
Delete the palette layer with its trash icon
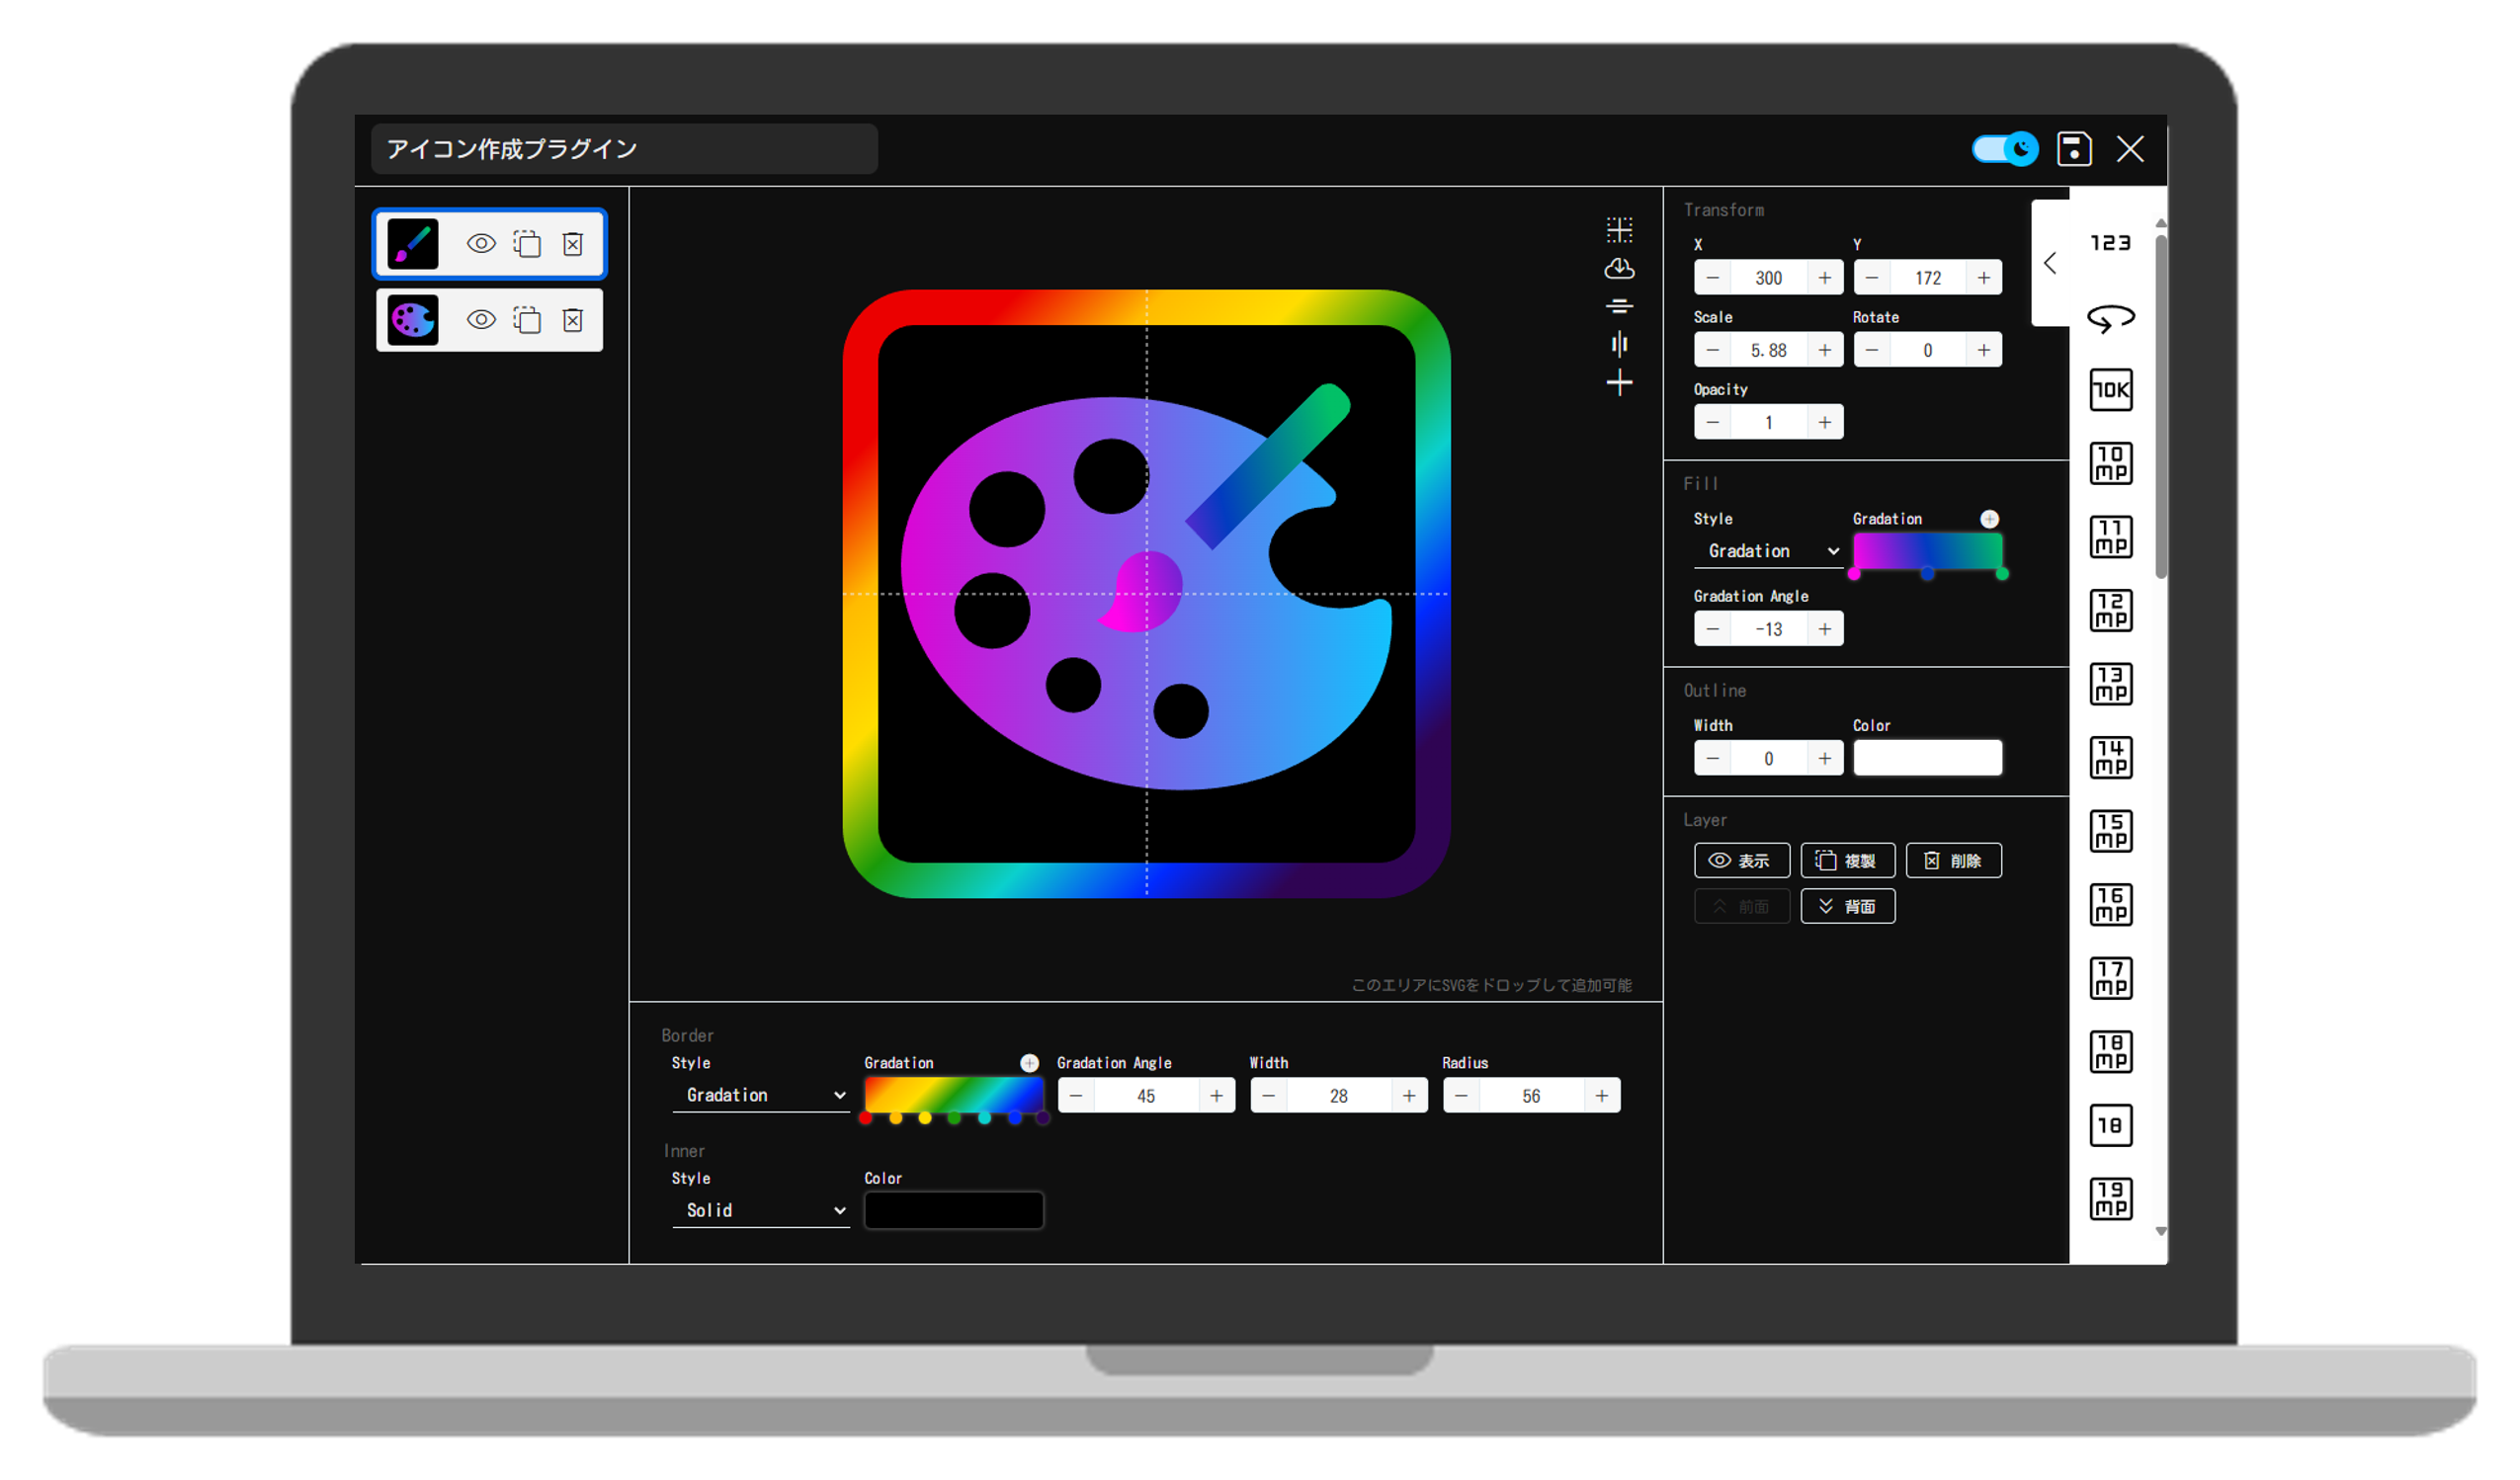coord(572,320)
